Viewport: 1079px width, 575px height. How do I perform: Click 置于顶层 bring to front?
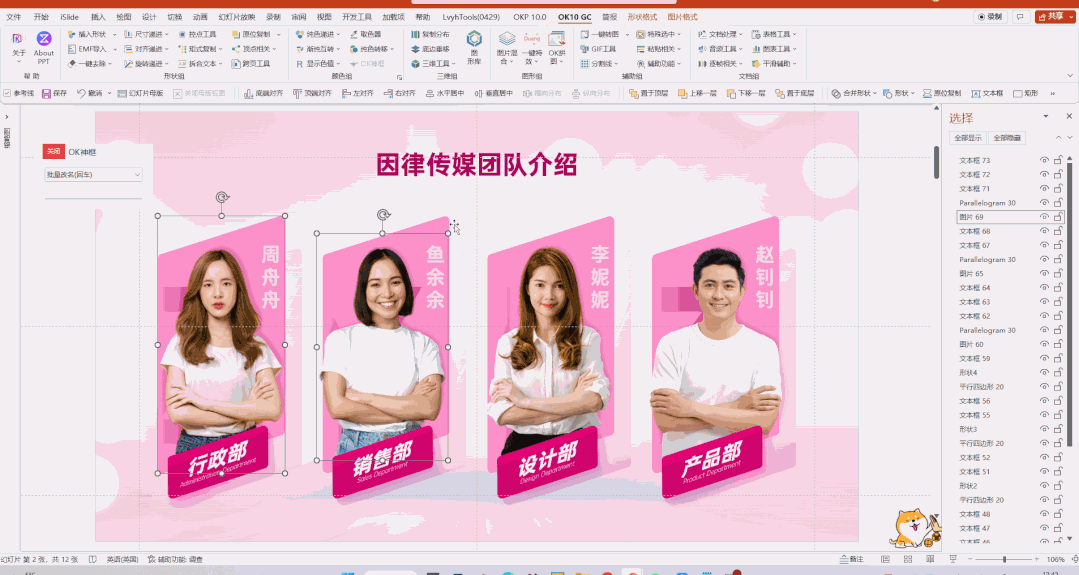649,93
